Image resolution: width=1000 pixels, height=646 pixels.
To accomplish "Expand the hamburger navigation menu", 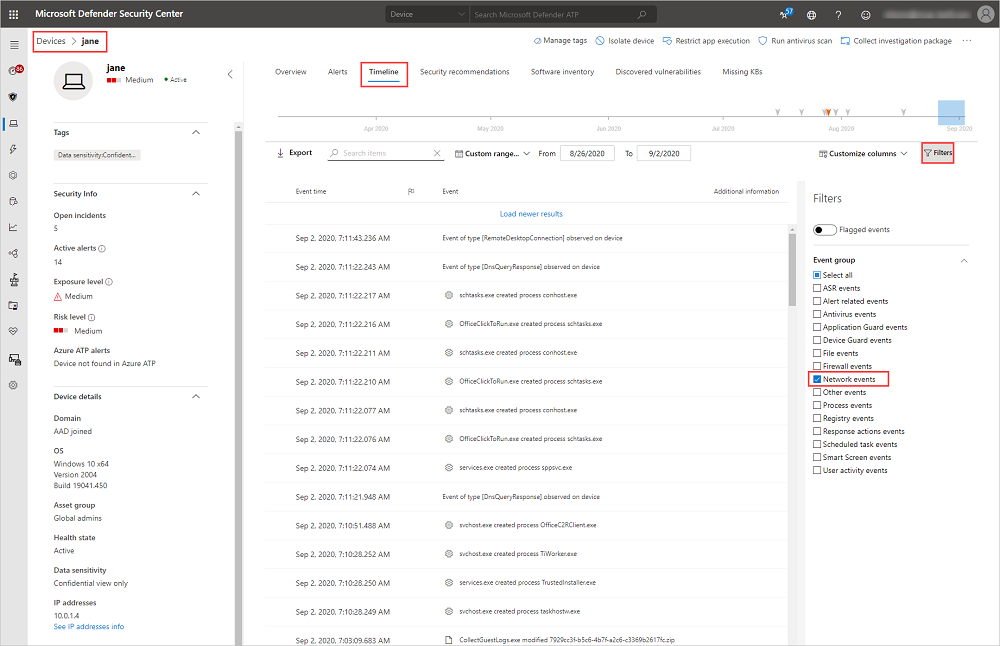I will pyautogui.click(x=14, y=45).
